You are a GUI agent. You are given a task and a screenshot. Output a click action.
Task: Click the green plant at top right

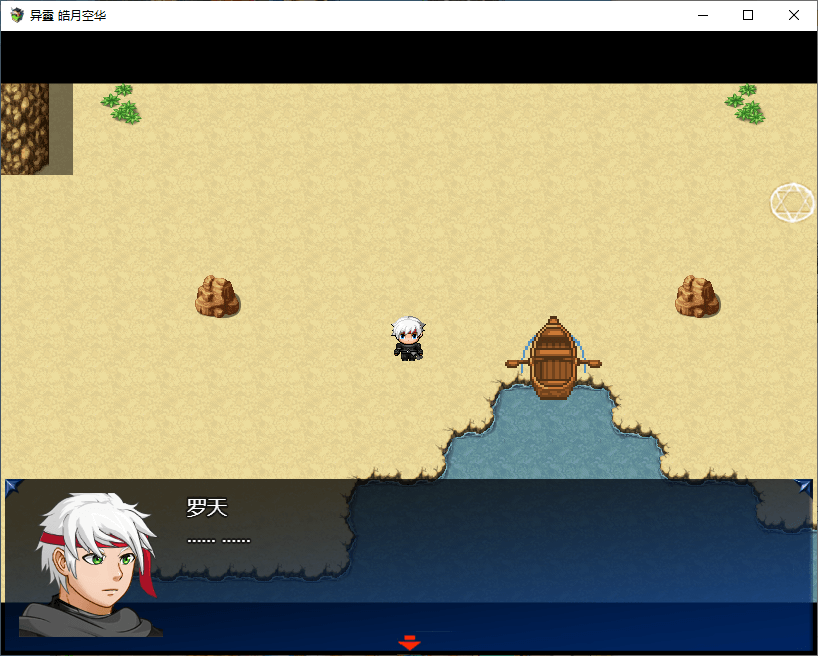[x=746, y=104]
